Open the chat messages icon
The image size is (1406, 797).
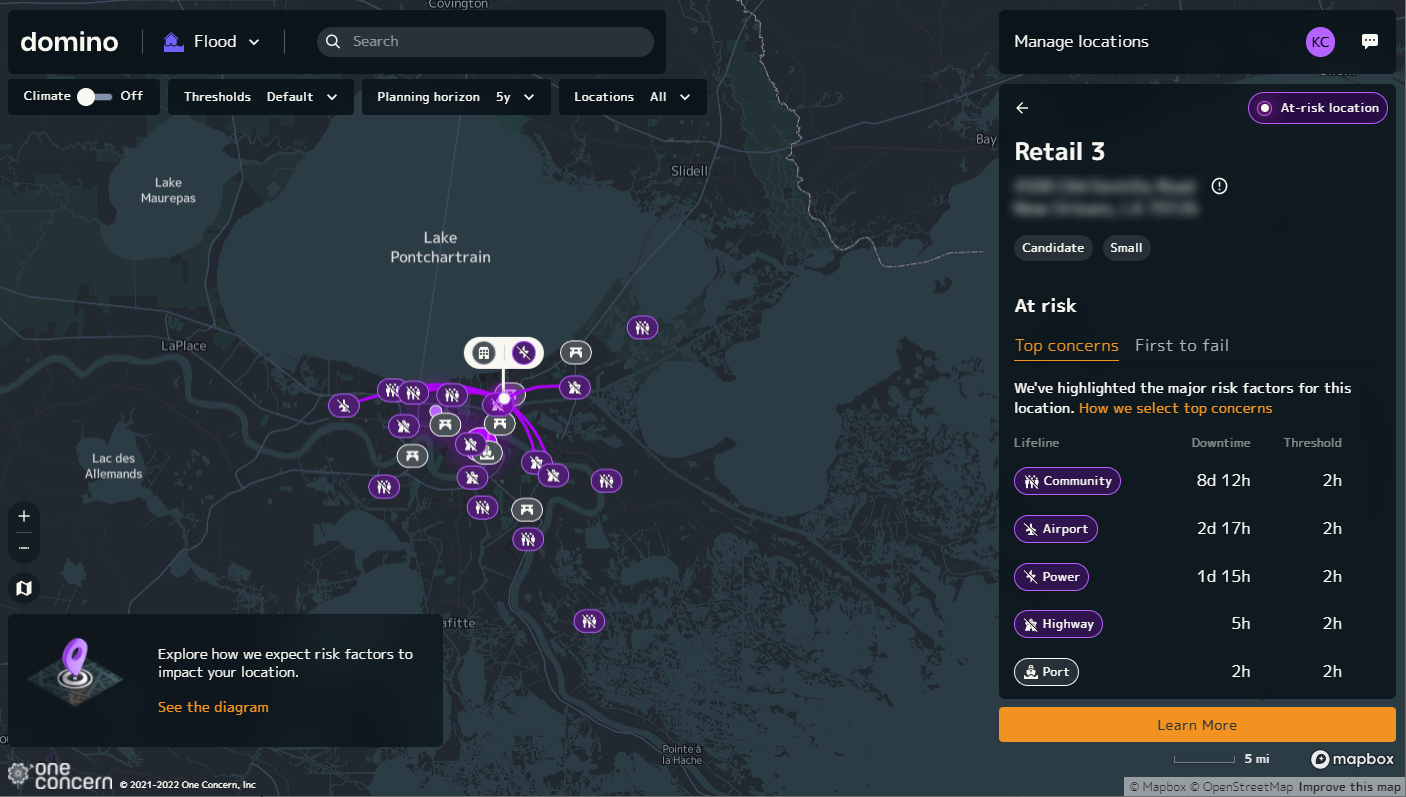click(x=1370, y=42)
